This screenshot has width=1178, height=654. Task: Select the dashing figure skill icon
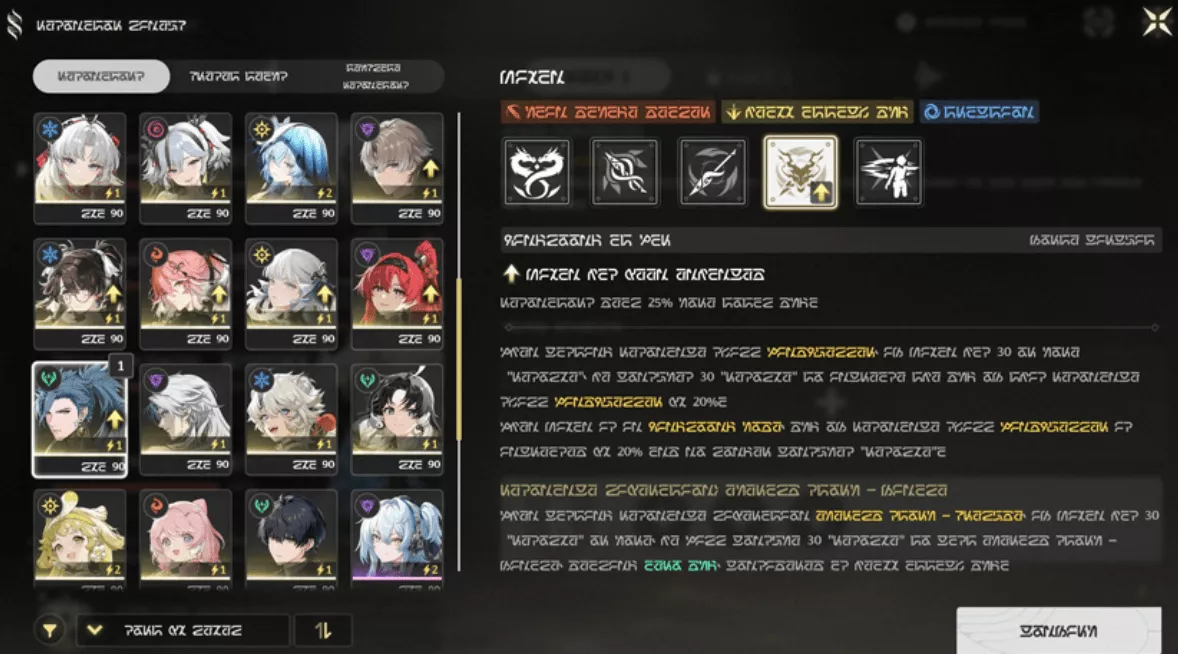[888, 172]
